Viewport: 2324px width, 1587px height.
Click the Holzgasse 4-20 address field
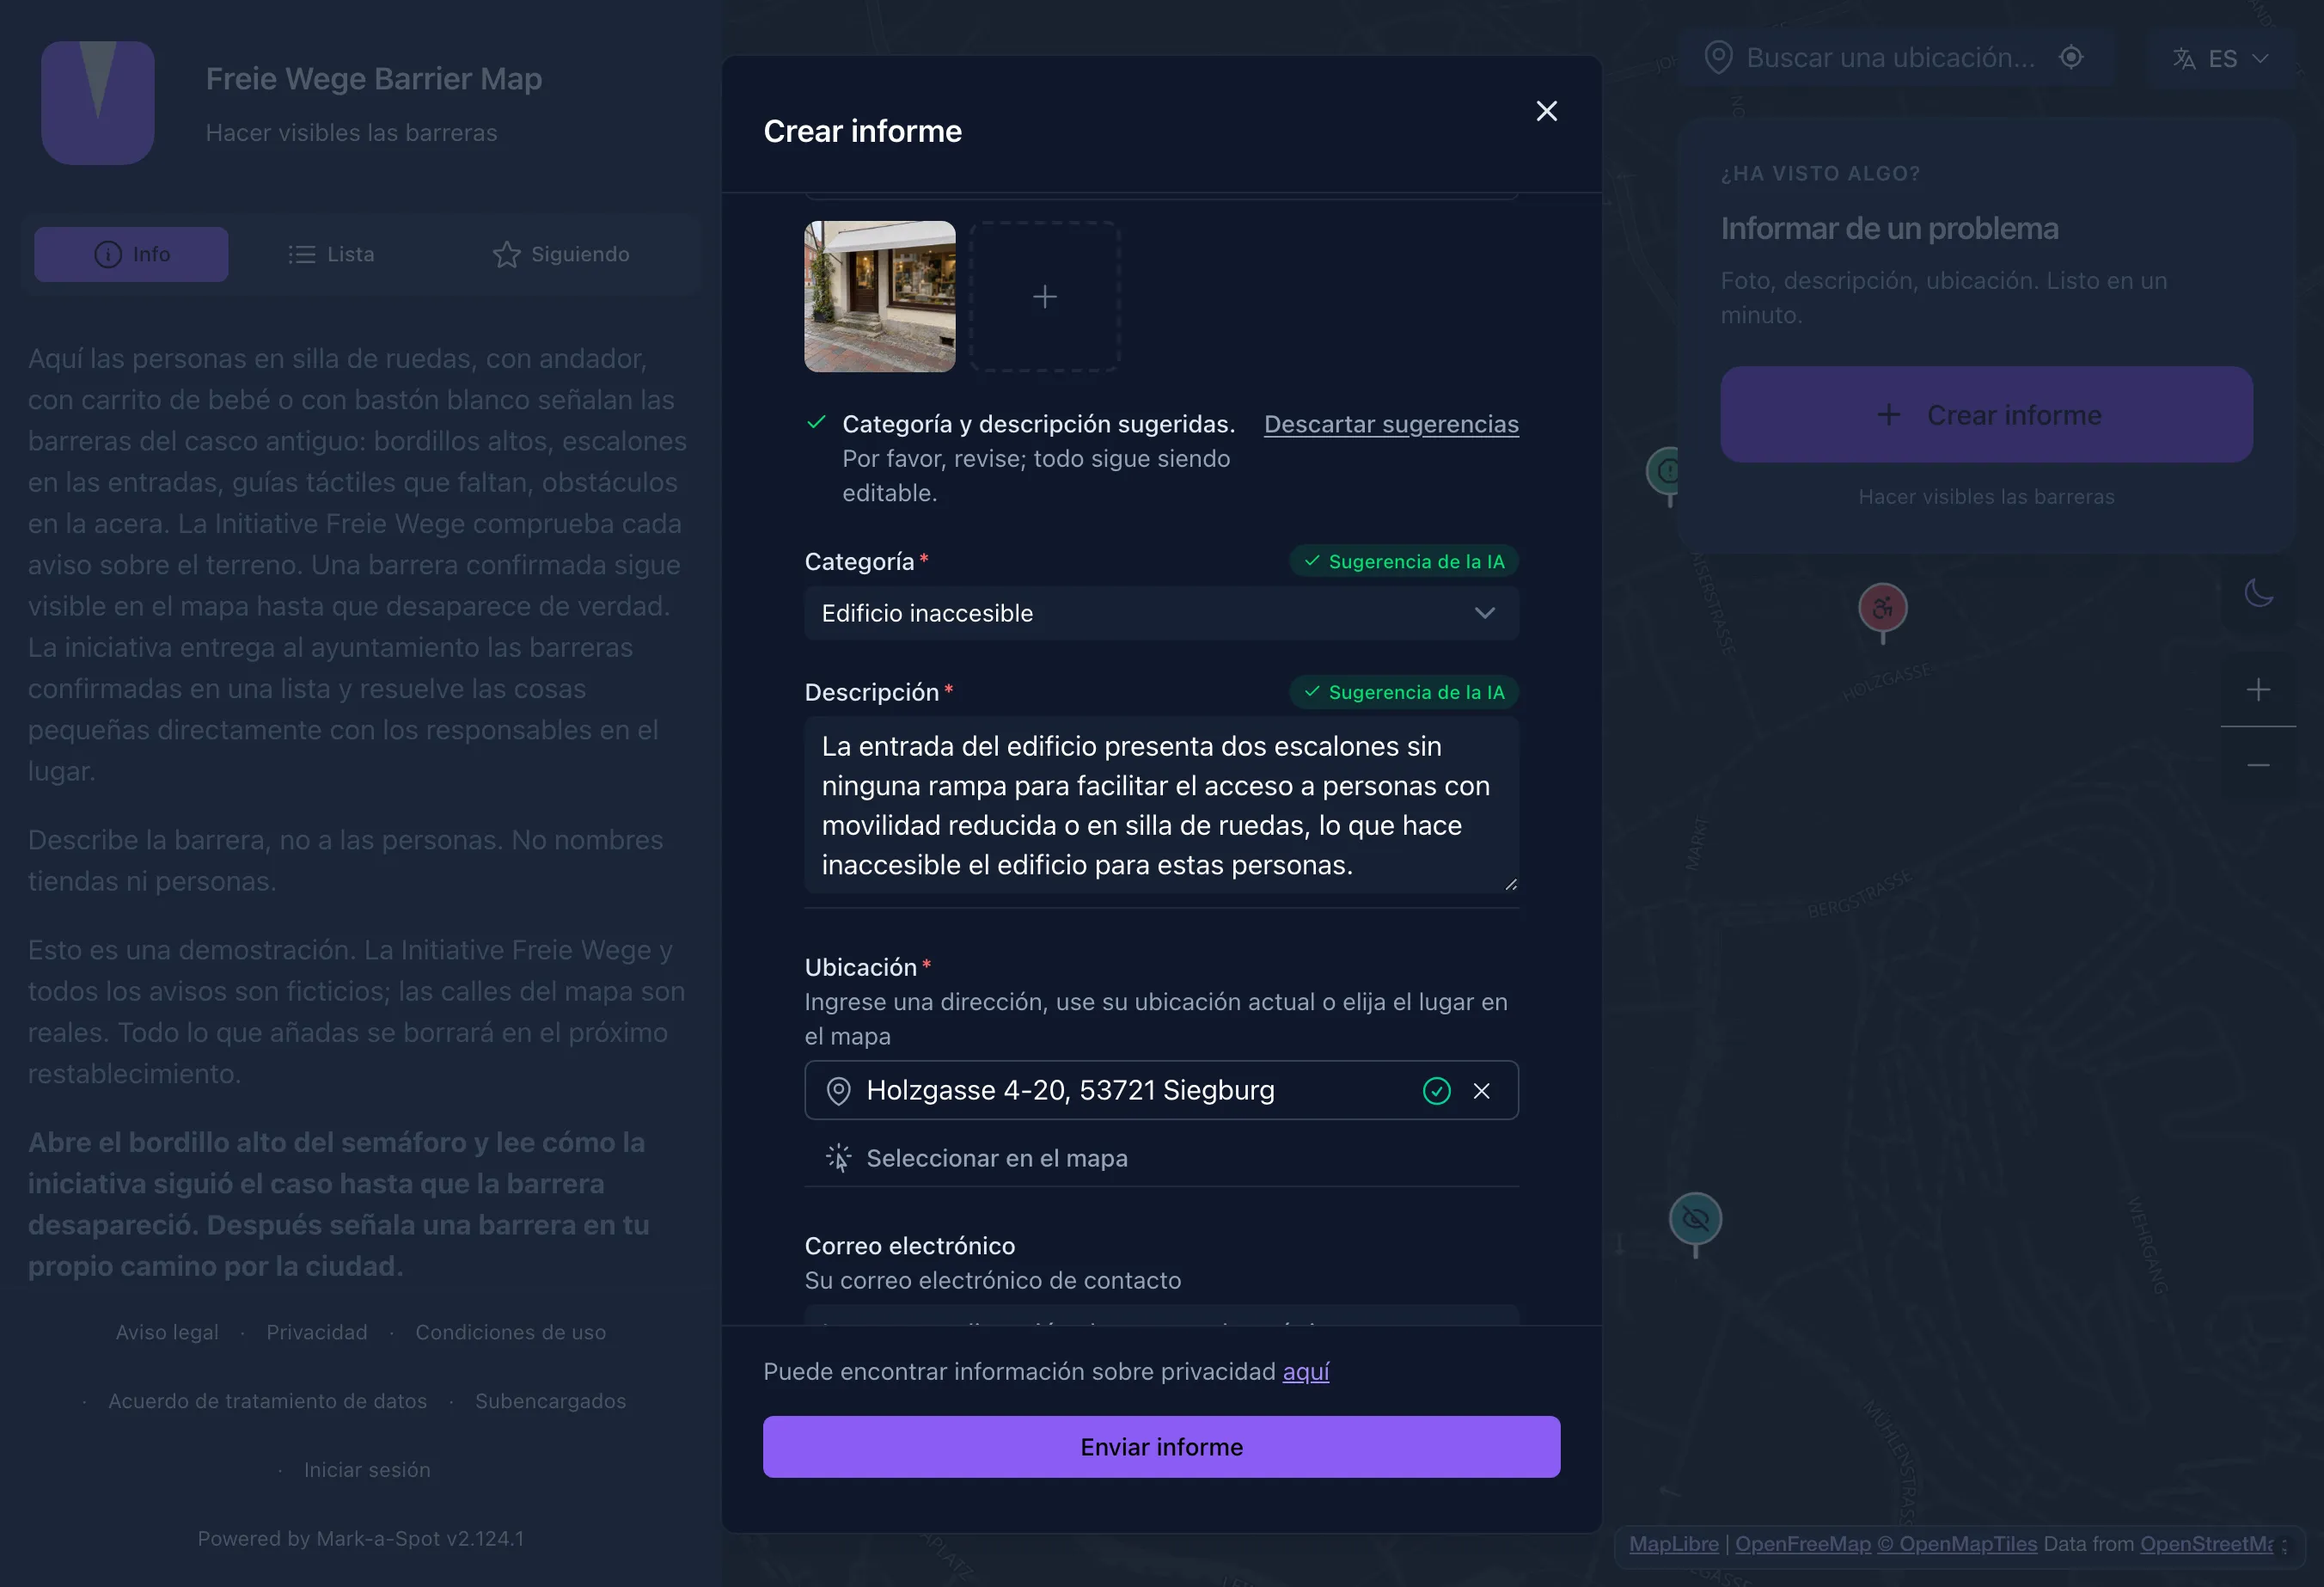(1161, 1090)
